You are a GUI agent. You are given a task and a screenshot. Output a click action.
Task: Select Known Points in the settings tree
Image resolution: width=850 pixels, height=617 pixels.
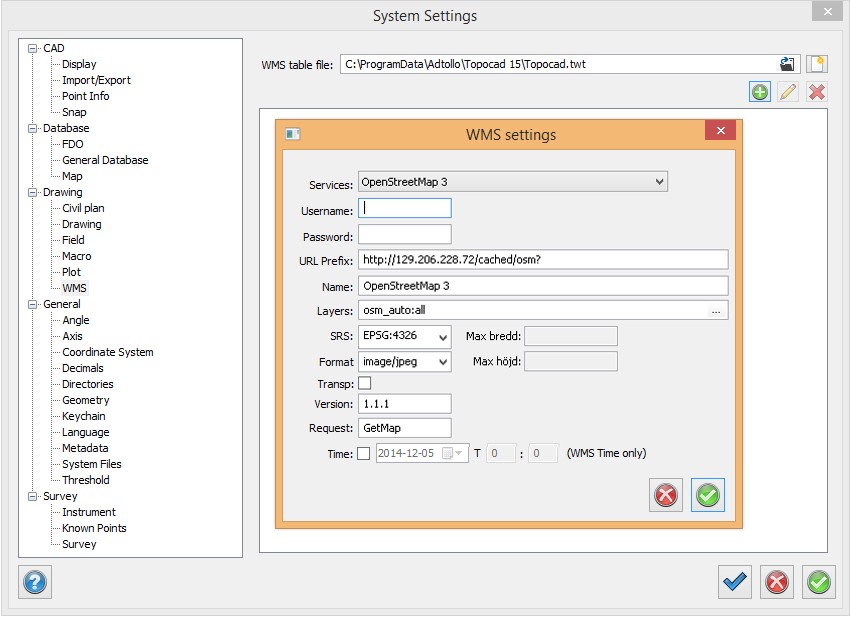point(94,528)
